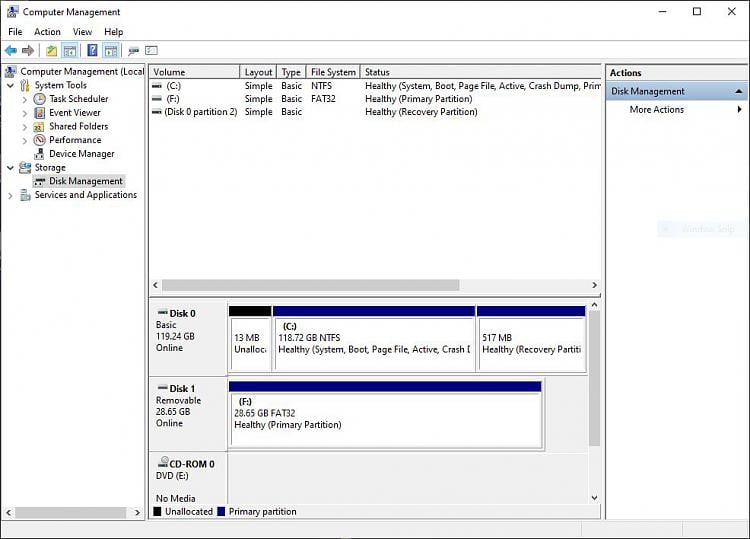Click the Event Viewer icon
750x539 pixels.
(x=40, y=113)
